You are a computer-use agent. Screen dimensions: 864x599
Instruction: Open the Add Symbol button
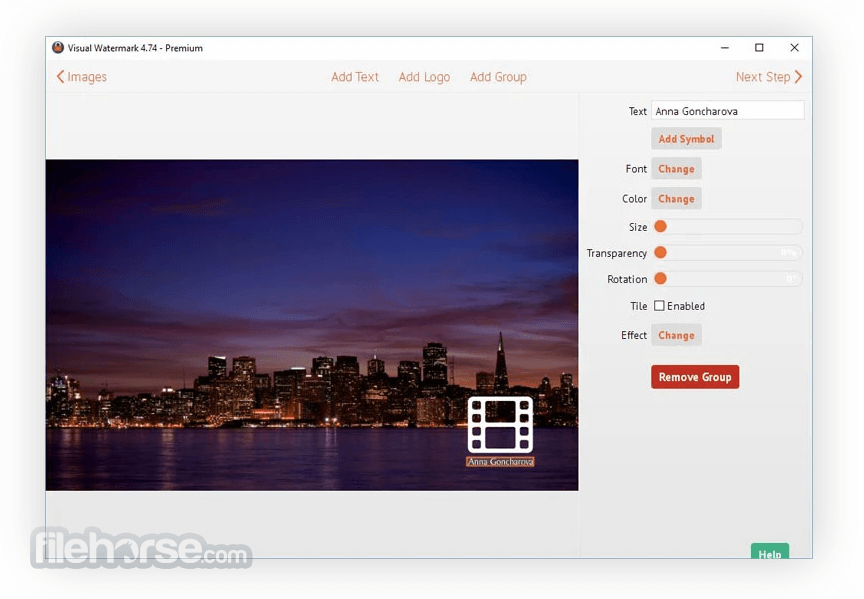tap(686, 139)
